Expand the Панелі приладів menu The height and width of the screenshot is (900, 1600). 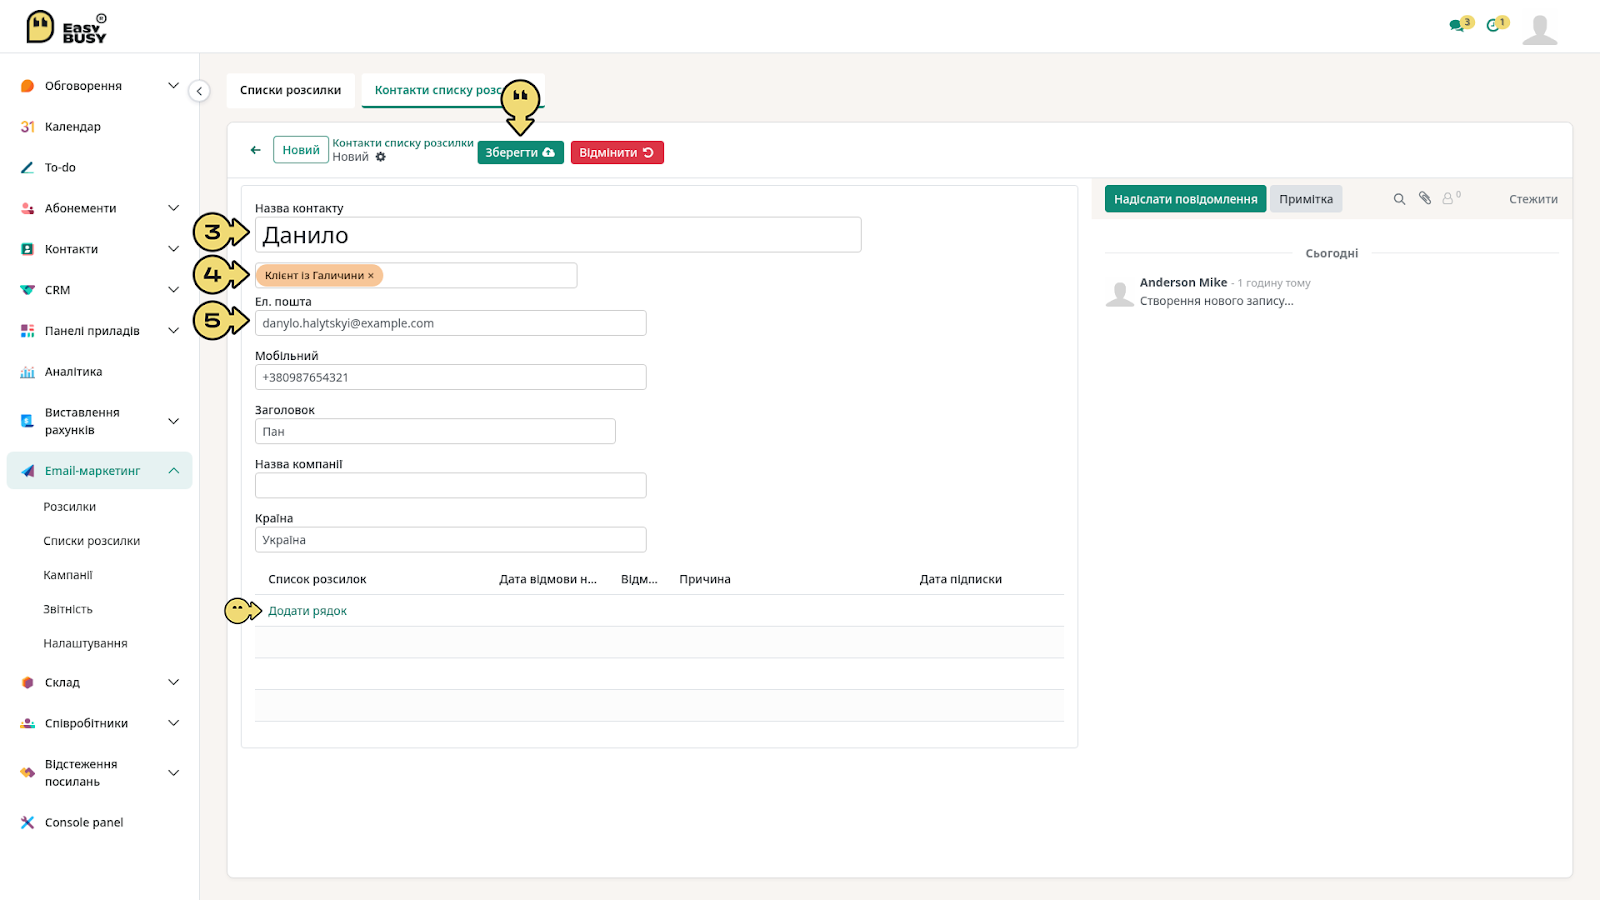(x=173, y=331)
